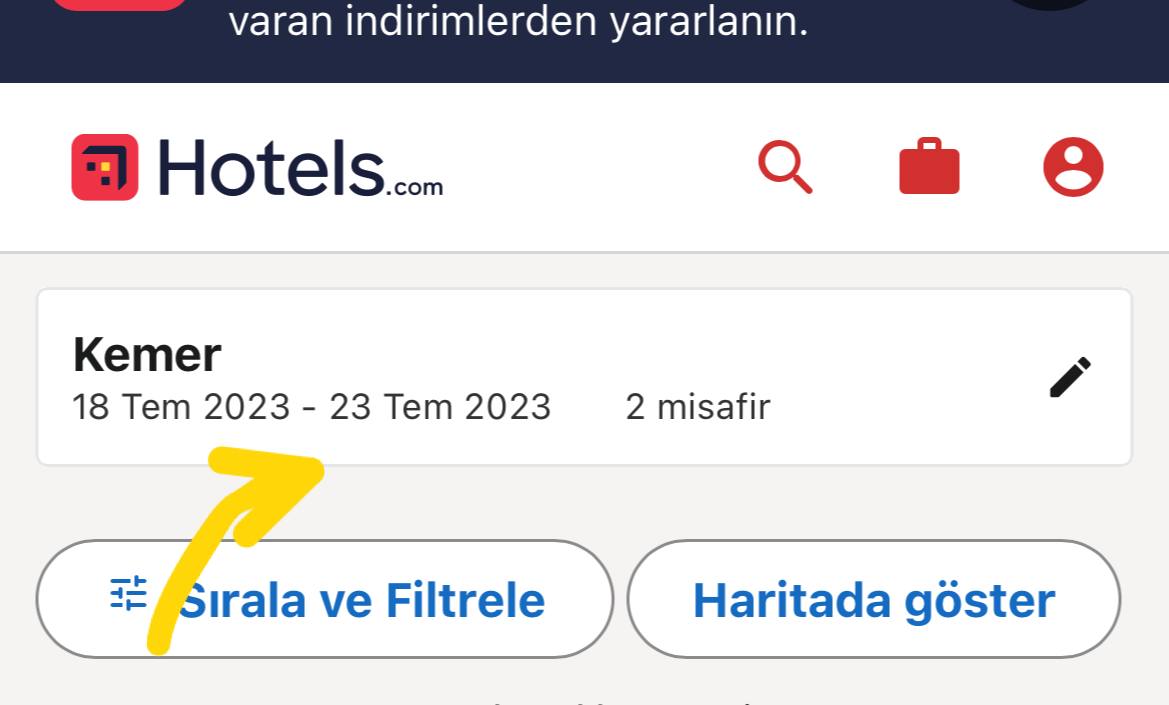Tap the '.com' part of the logo
This screenshot has width=1169, height=705.
[415, 187]
